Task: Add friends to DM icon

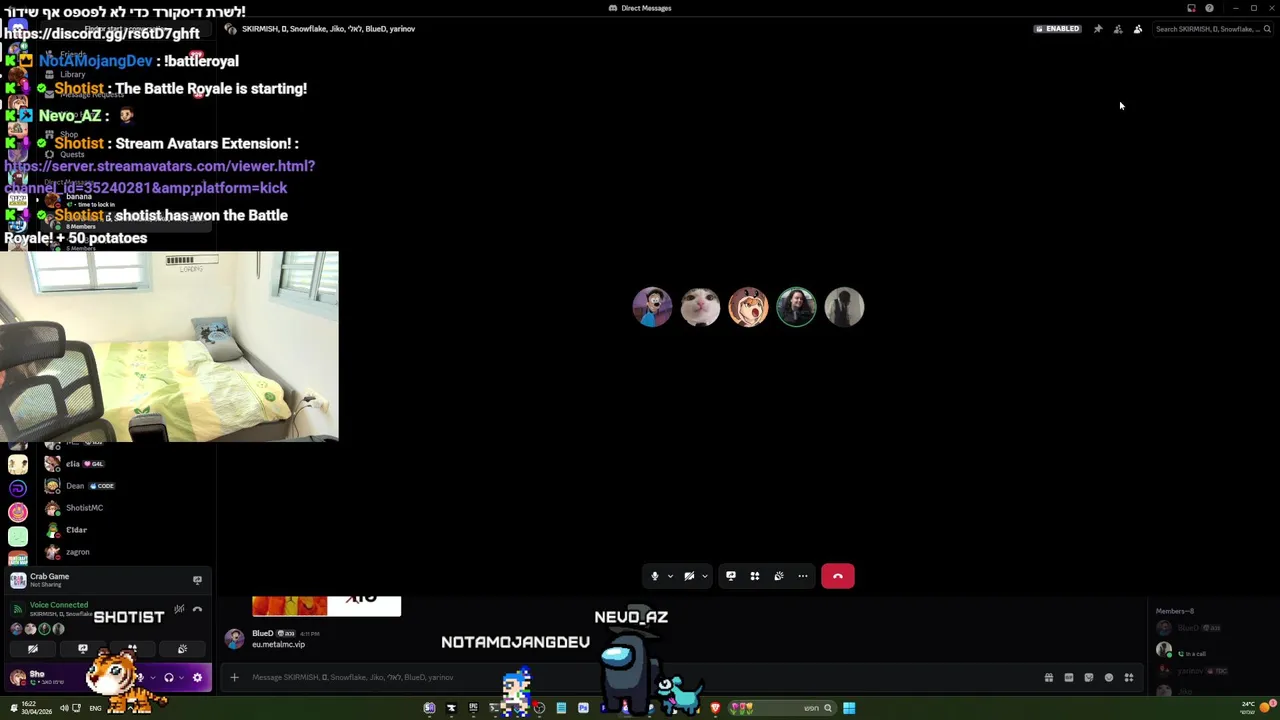Action: coord(1118,29)
